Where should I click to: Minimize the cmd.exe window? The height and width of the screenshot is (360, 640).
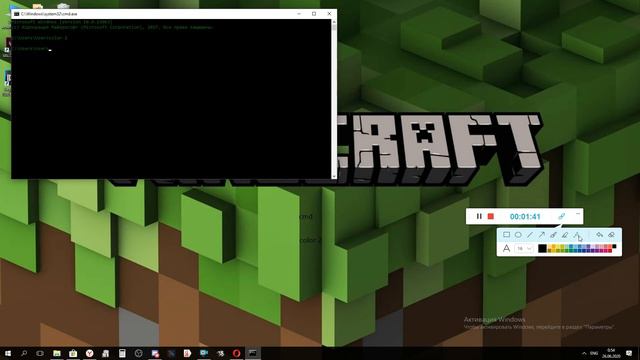click(x=299, y=13)
